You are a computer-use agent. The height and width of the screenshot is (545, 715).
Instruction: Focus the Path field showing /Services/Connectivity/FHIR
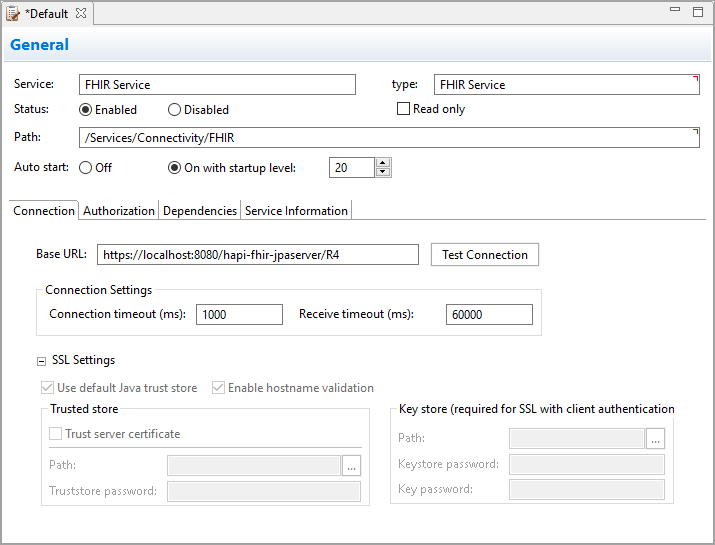point(388,138)
